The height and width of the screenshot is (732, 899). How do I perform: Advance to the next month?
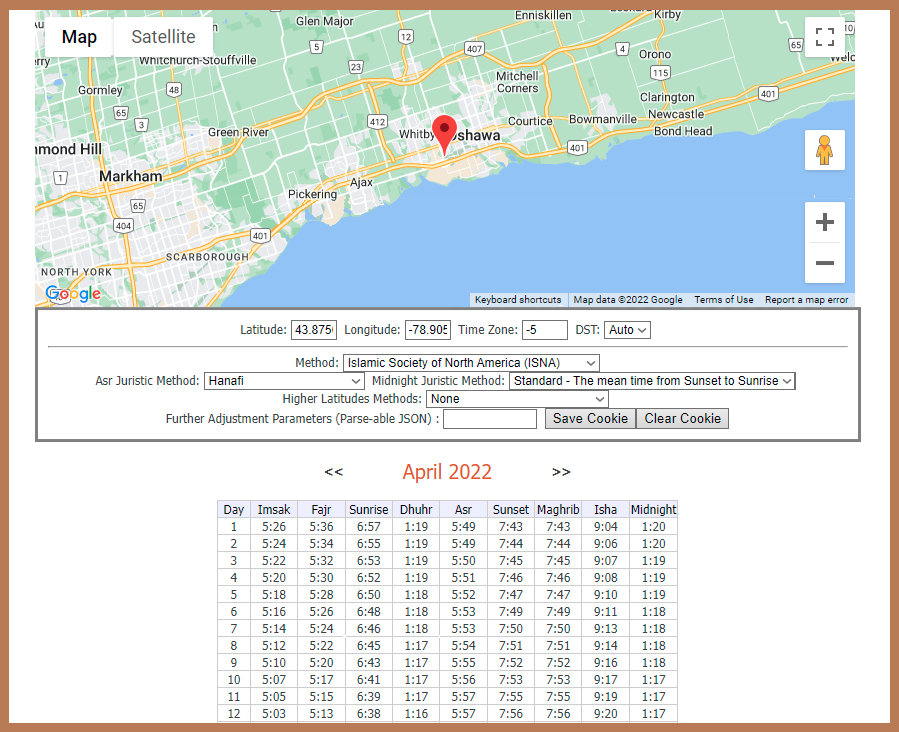561,472
